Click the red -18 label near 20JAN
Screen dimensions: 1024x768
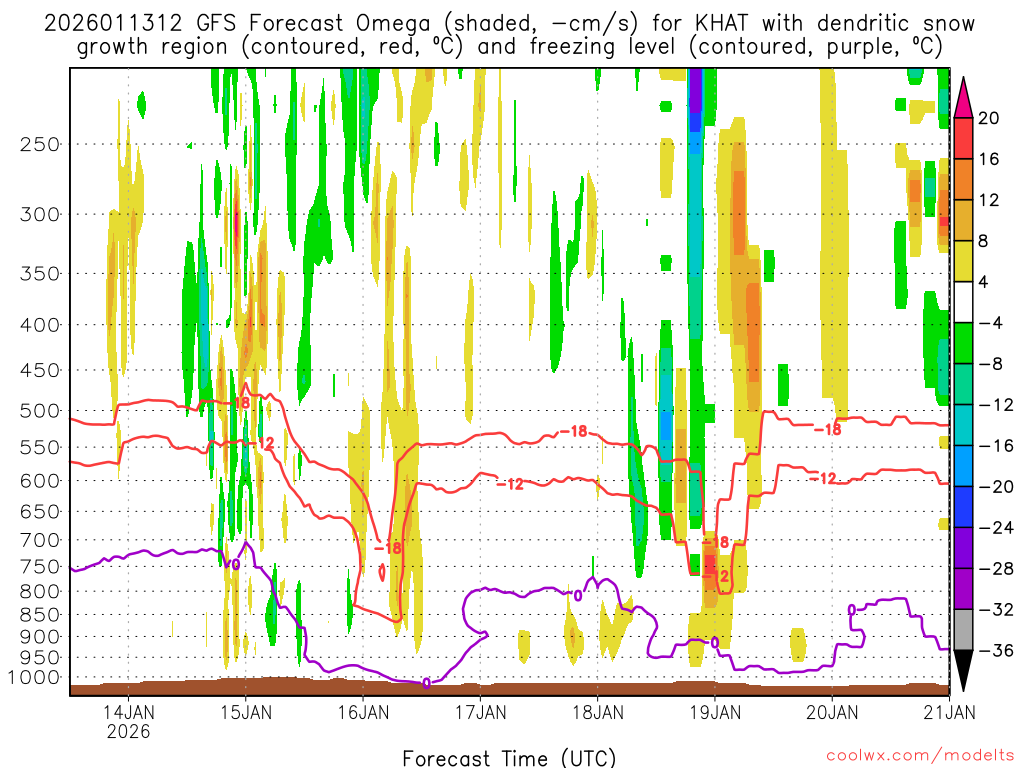(828, 430)
